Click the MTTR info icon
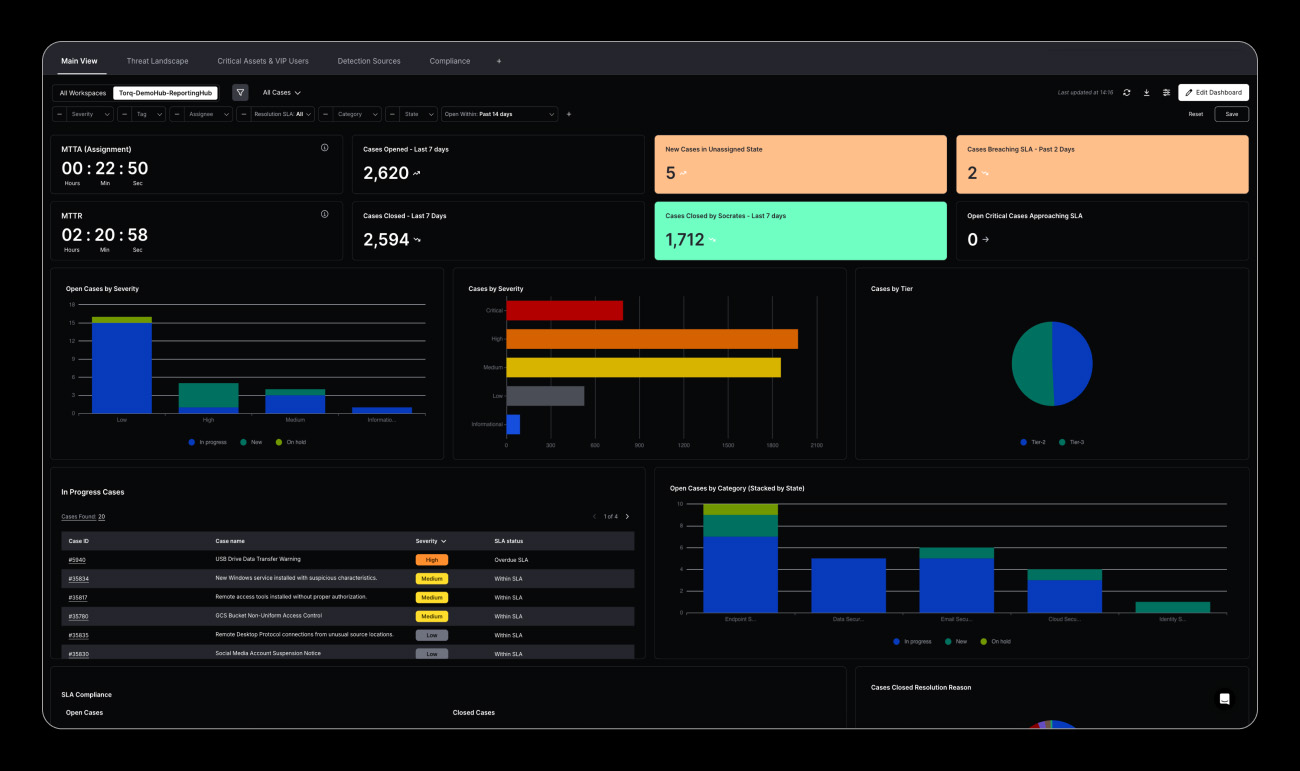 coord(324,214)
